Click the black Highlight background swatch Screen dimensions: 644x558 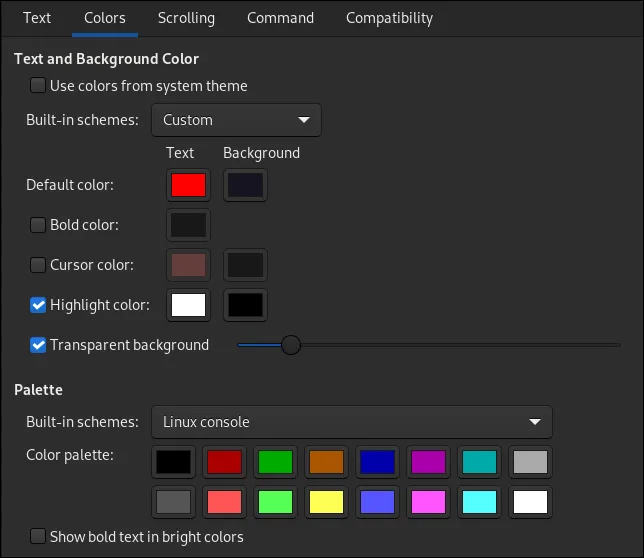(x=245, y=305)
